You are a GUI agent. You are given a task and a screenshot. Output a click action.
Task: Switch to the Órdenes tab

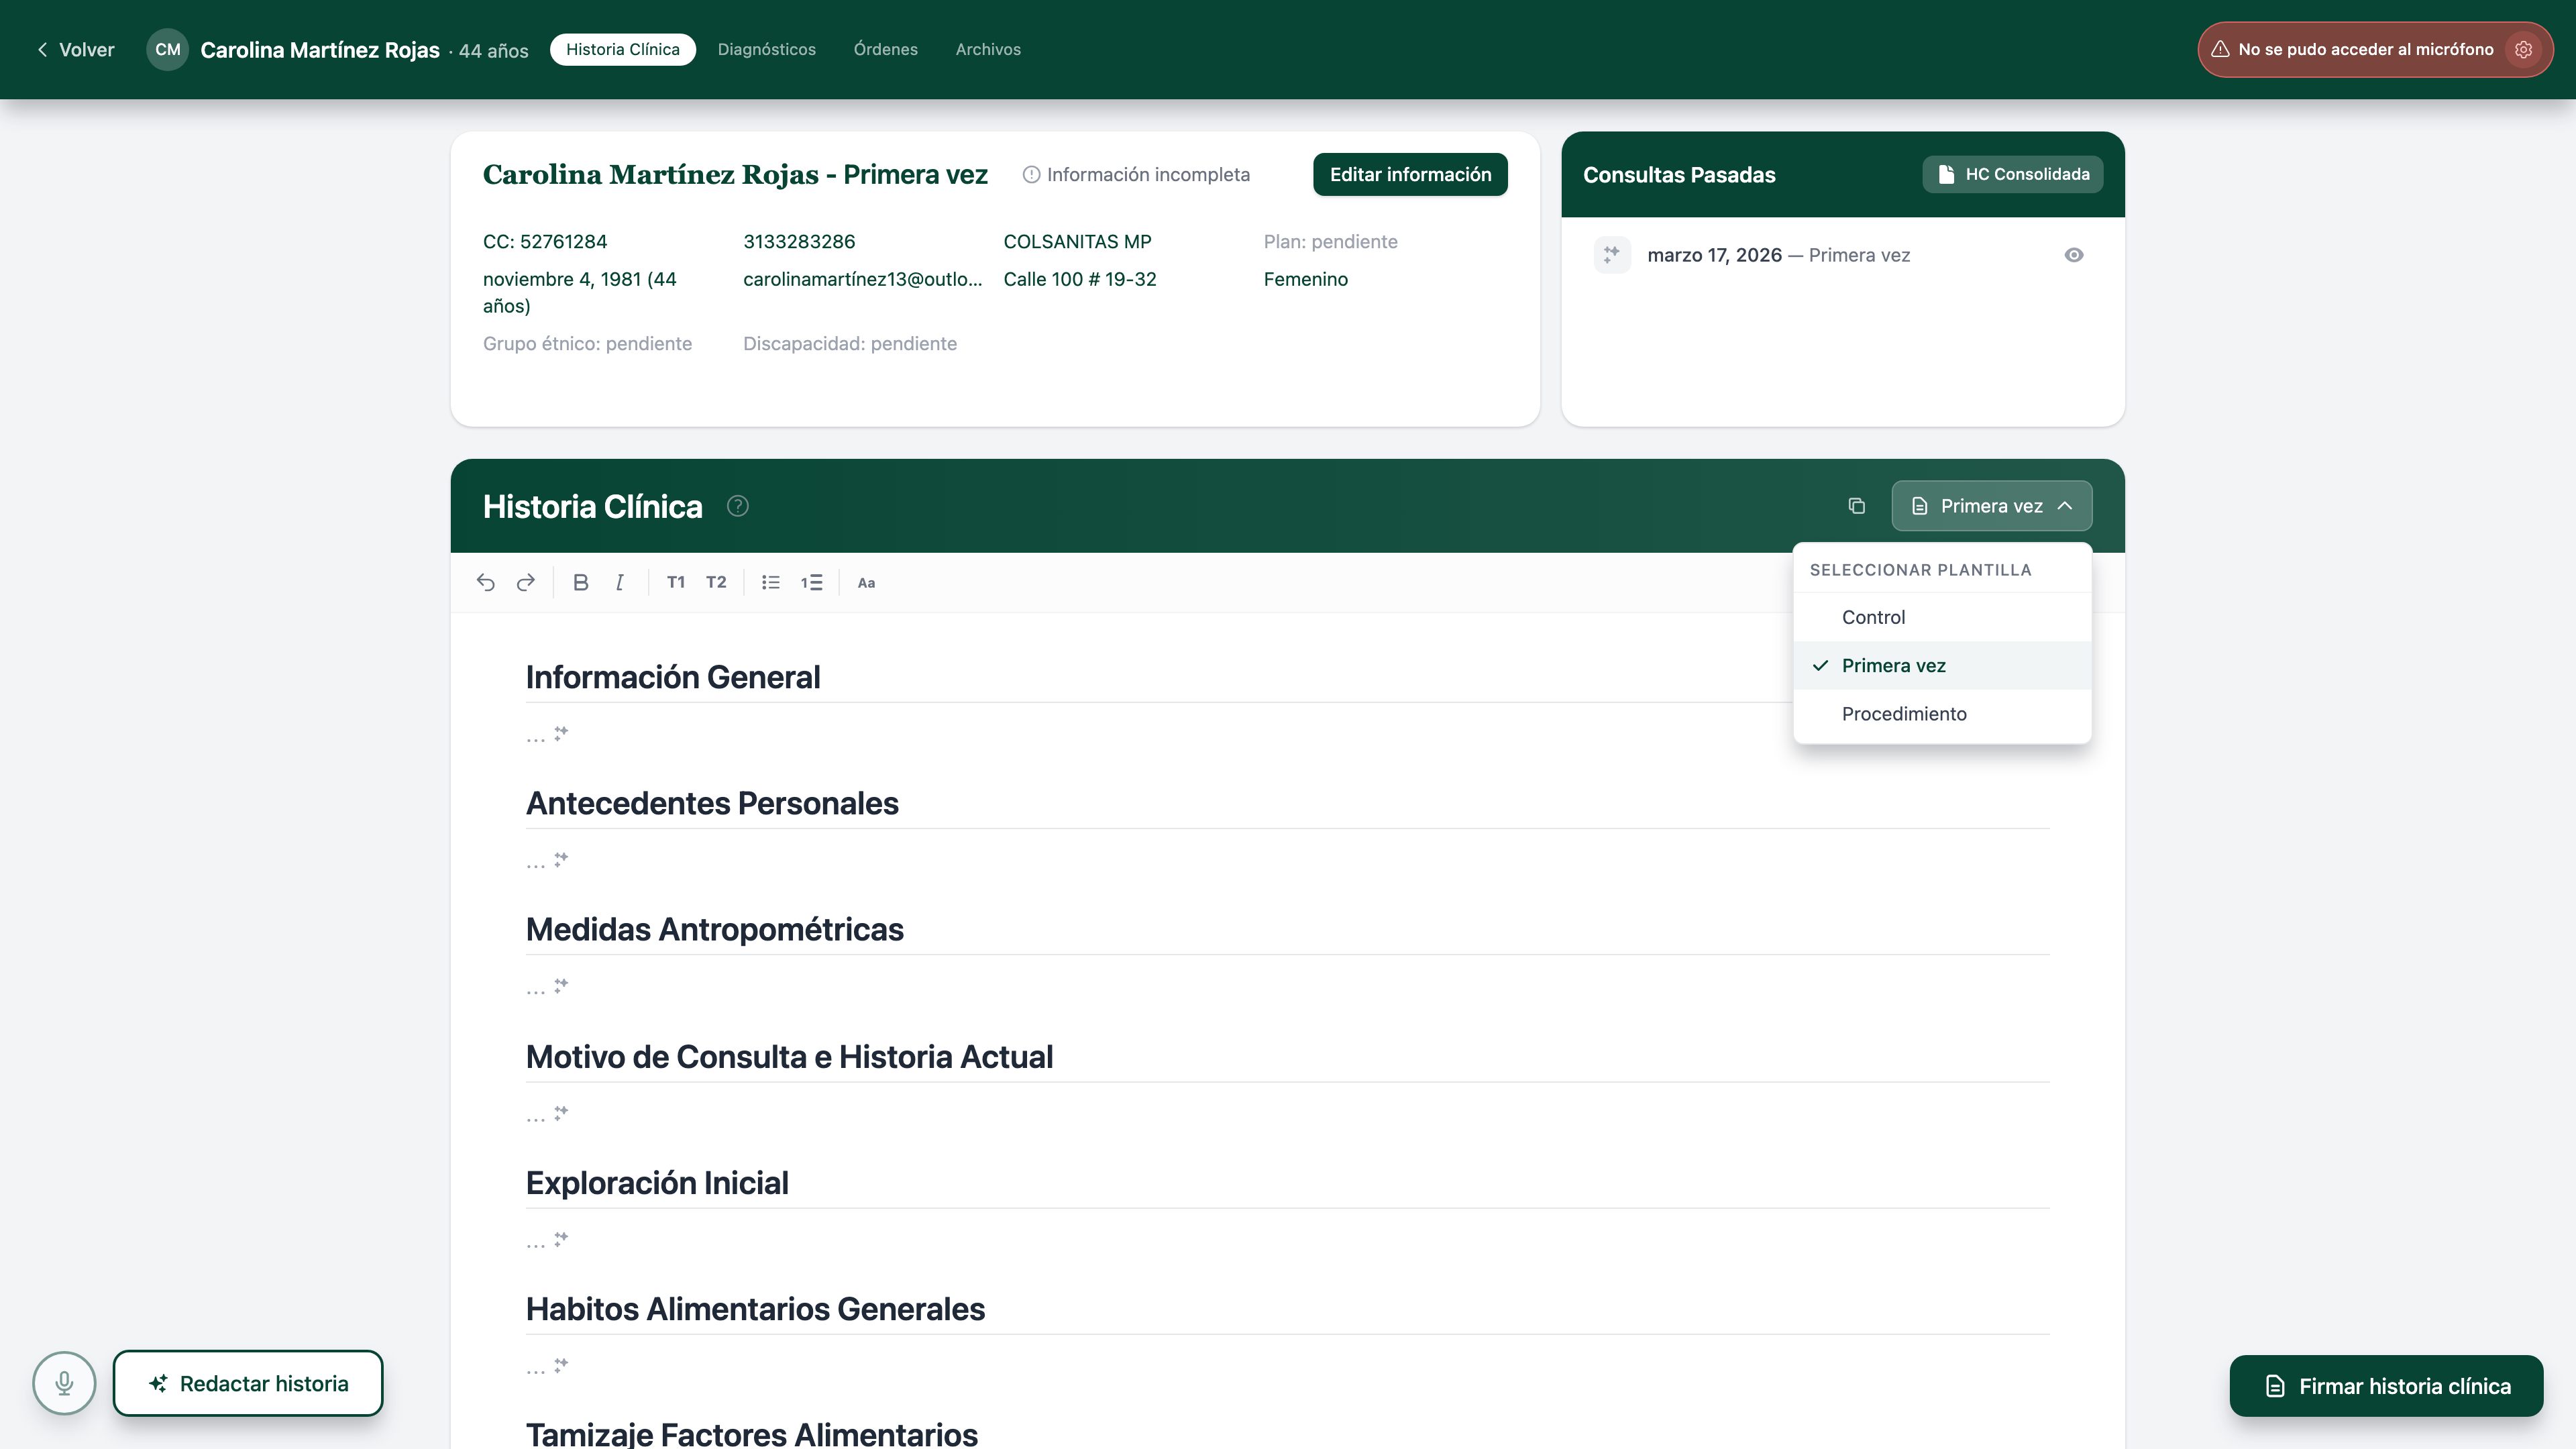point(885,49)
